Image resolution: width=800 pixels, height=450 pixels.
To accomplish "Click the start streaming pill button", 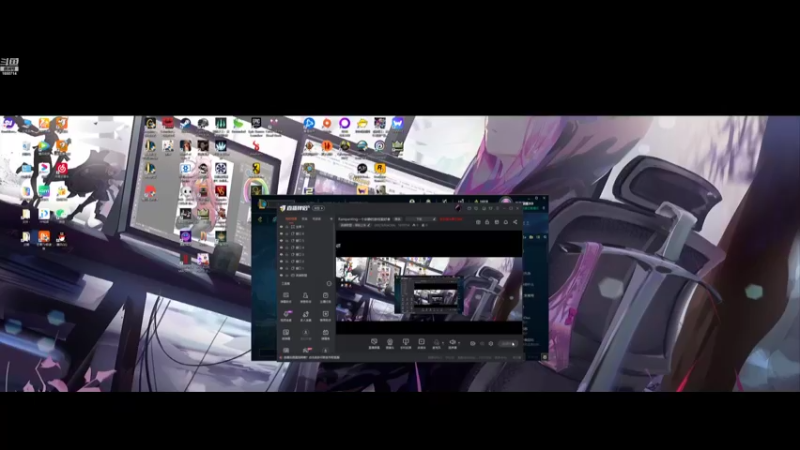I will pos(508,344).
